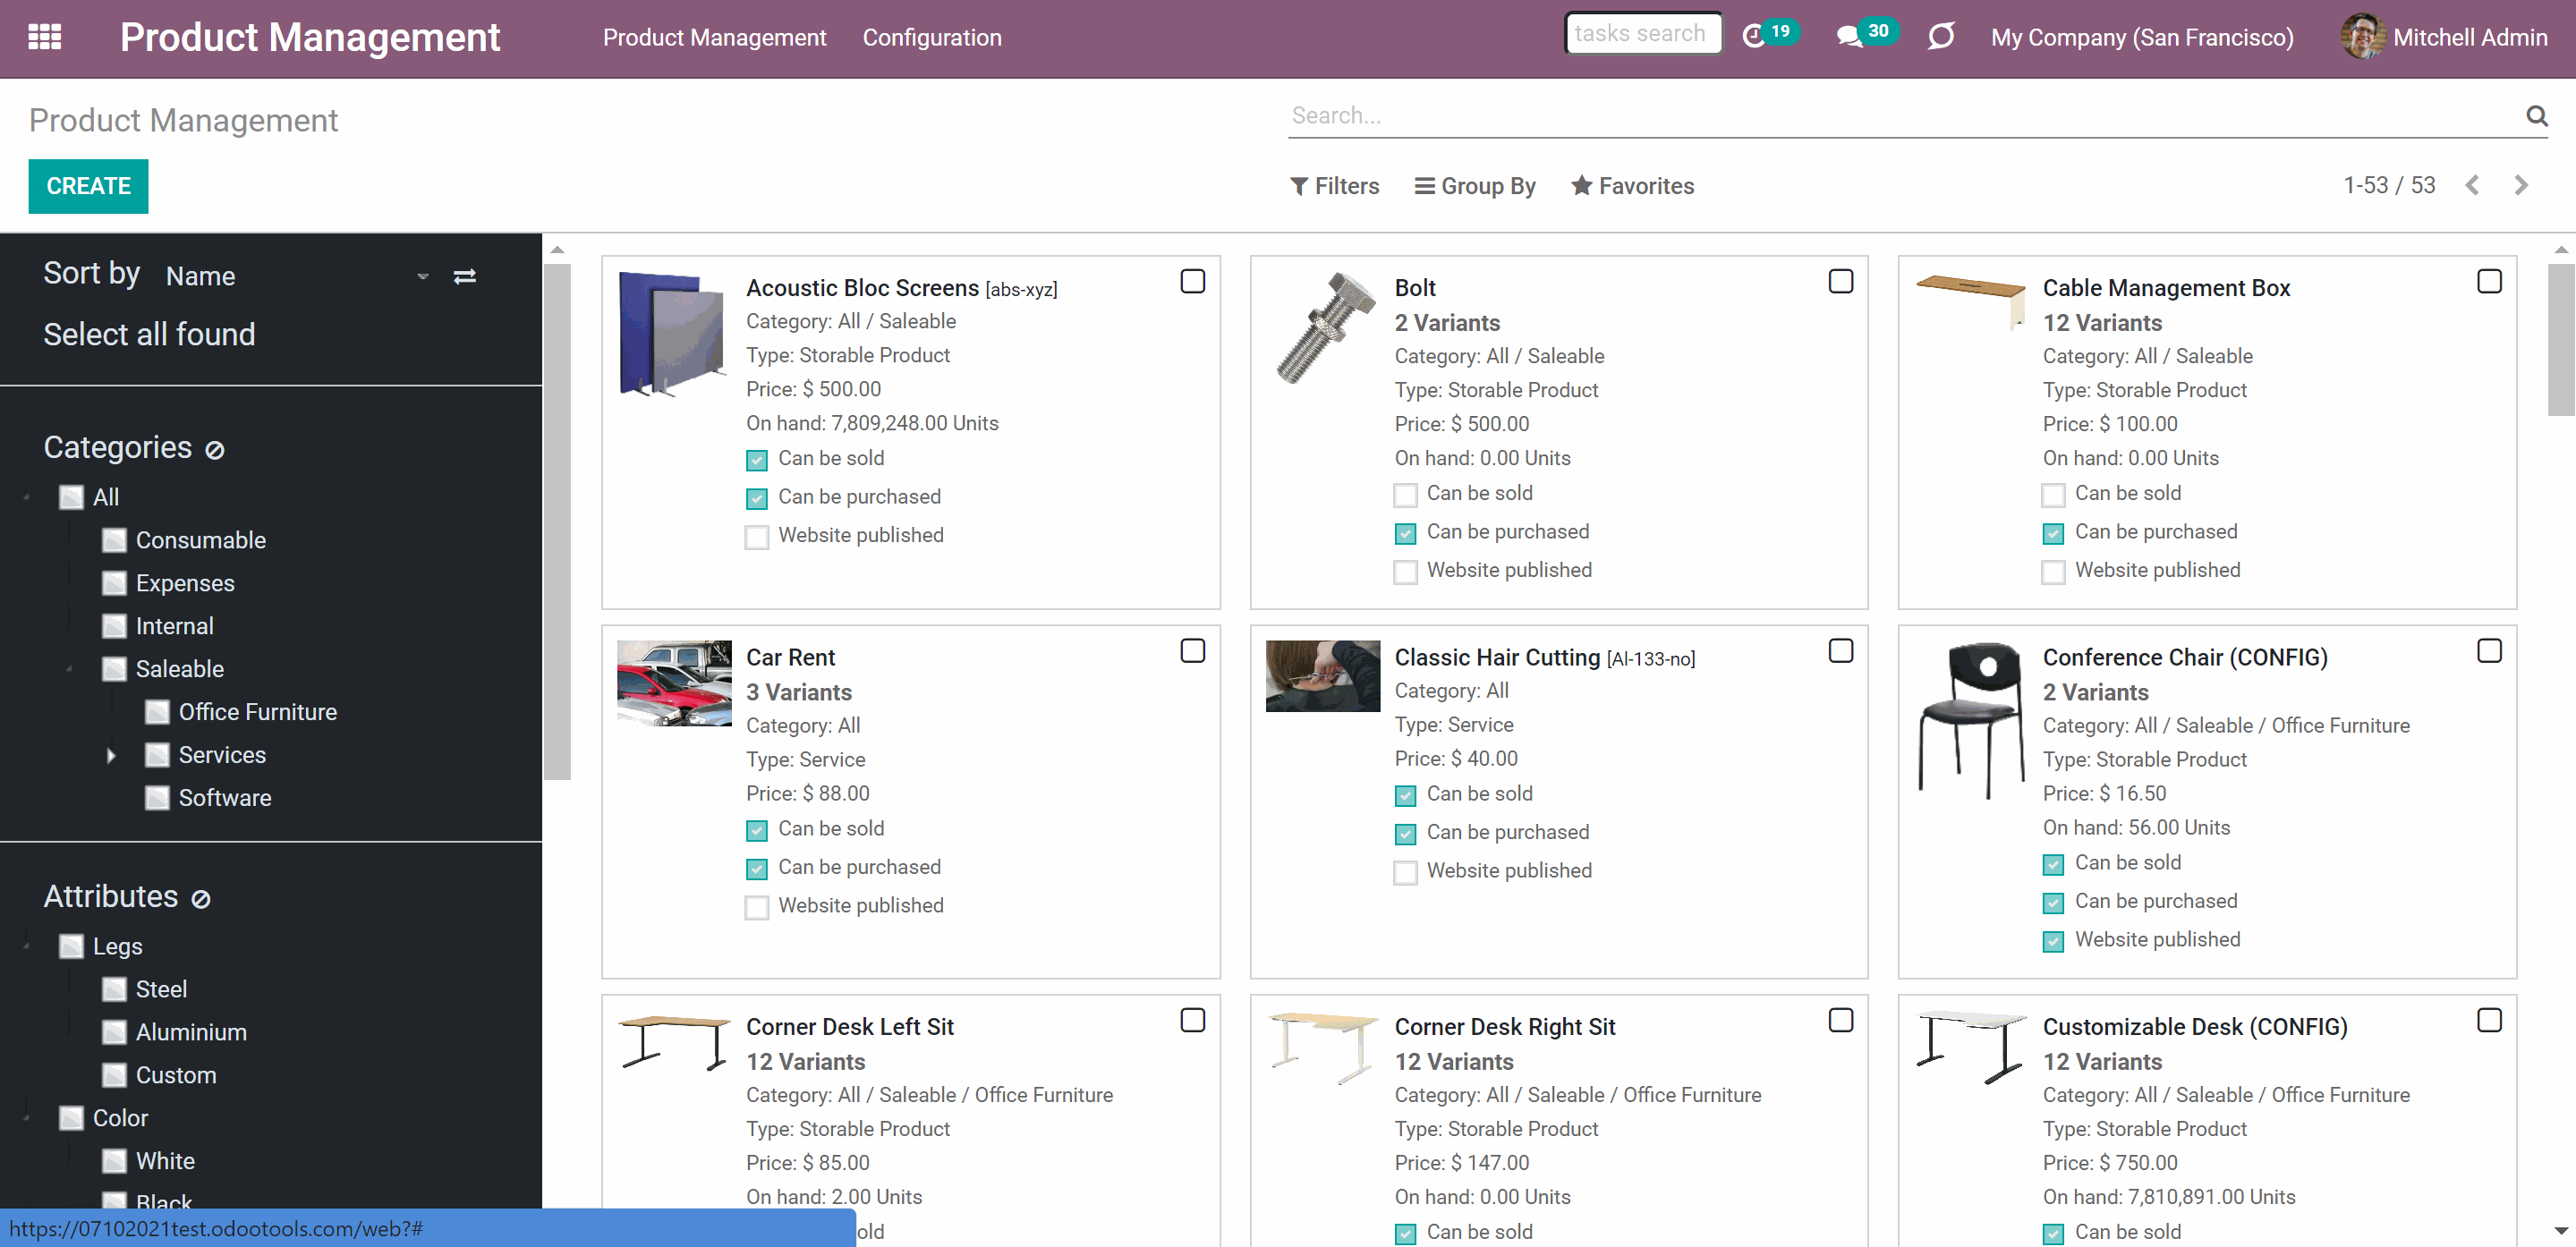This screenshot has height=1247, width=2576.
Task: Select the Cable Management Box card checkbox
Action: point(2489,282)
